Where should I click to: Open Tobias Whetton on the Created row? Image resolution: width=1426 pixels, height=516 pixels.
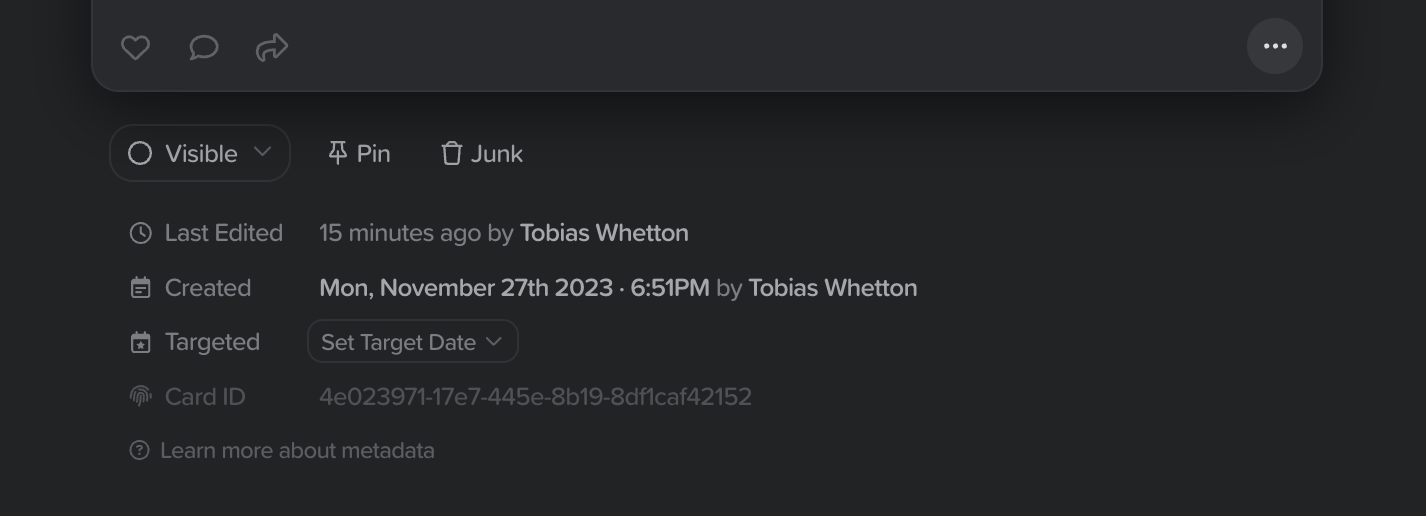[x=833, y=288]
